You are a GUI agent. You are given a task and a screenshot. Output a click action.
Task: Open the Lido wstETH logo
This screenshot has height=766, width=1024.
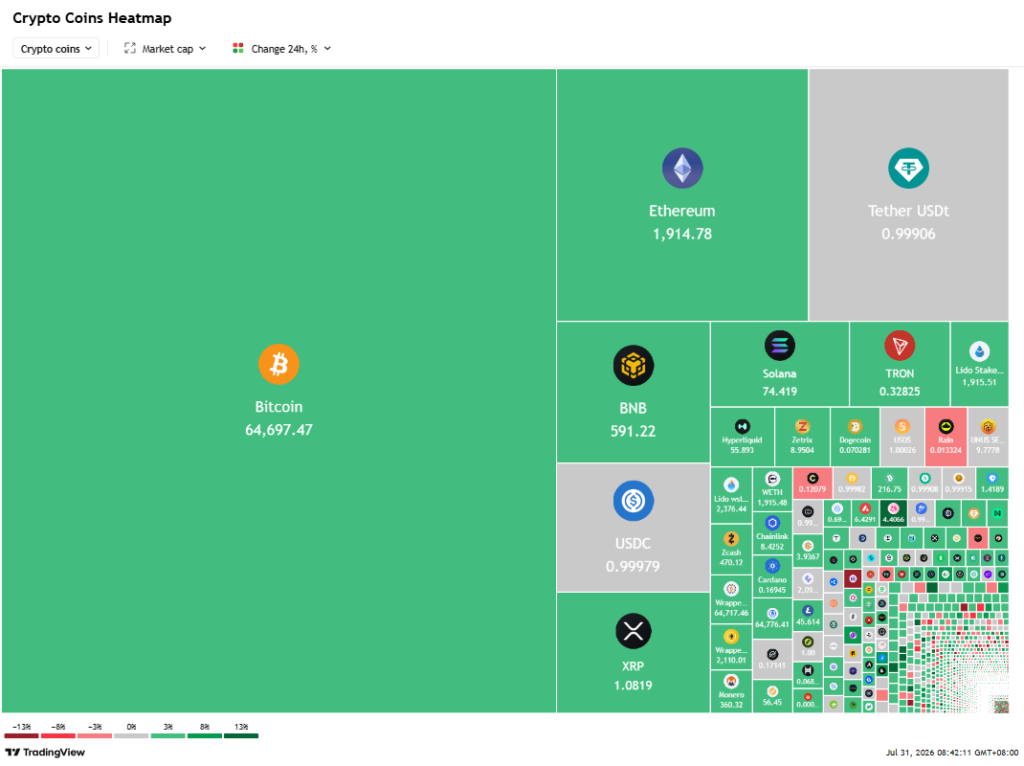pyautogui.click(x=731, y=485)
